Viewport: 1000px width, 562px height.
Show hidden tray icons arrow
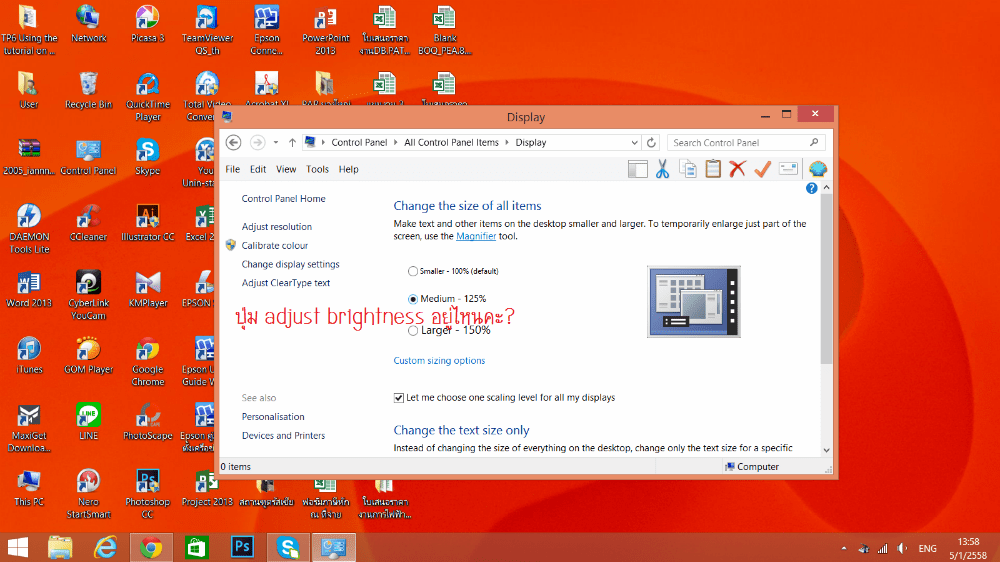(844, 549)
